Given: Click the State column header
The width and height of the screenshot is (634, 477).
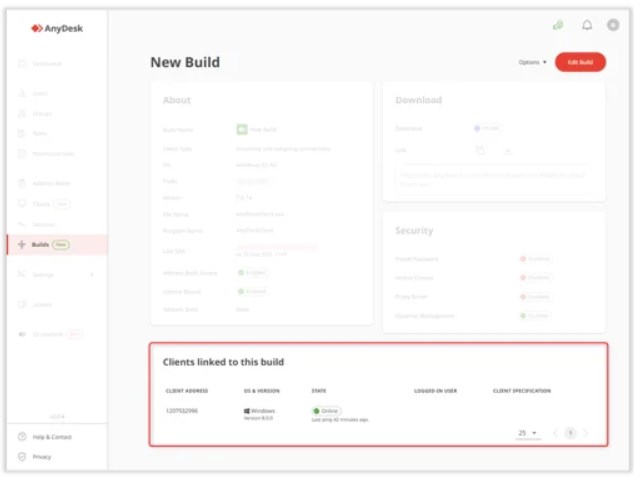Looking at the screenshot, I should (319, 391).
